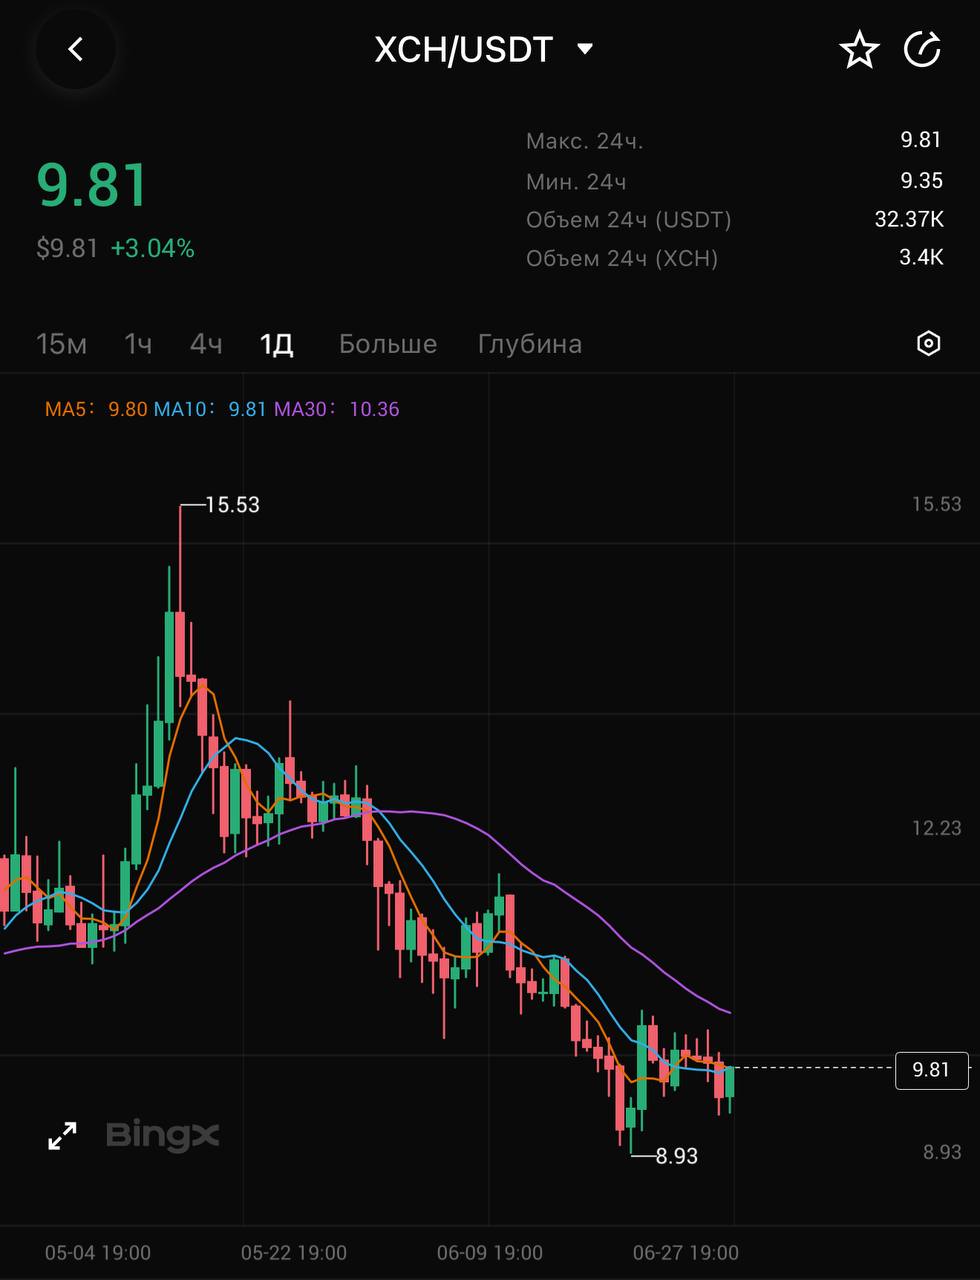Tap the large green 9.81 price

93,185
